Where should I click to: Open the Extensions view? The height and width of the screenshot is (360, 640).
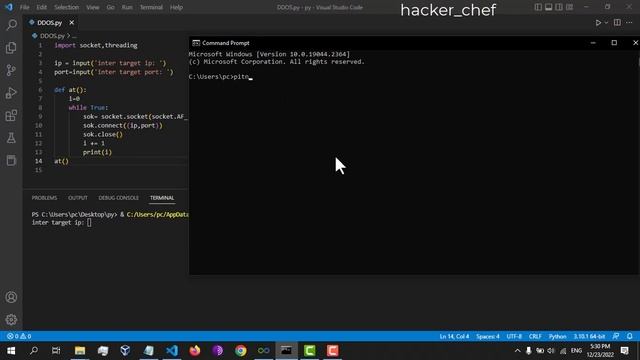[11, 116]
